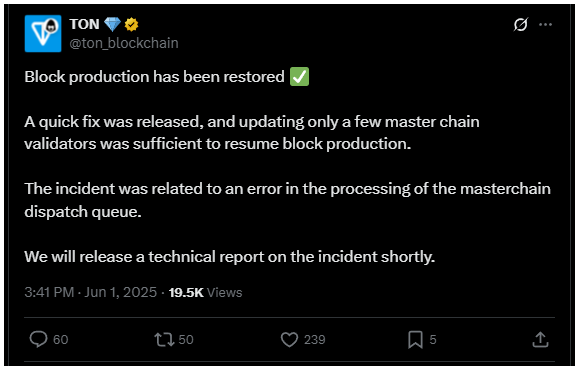
Task: Click the gold verified badge
Action: pos(131,25)
